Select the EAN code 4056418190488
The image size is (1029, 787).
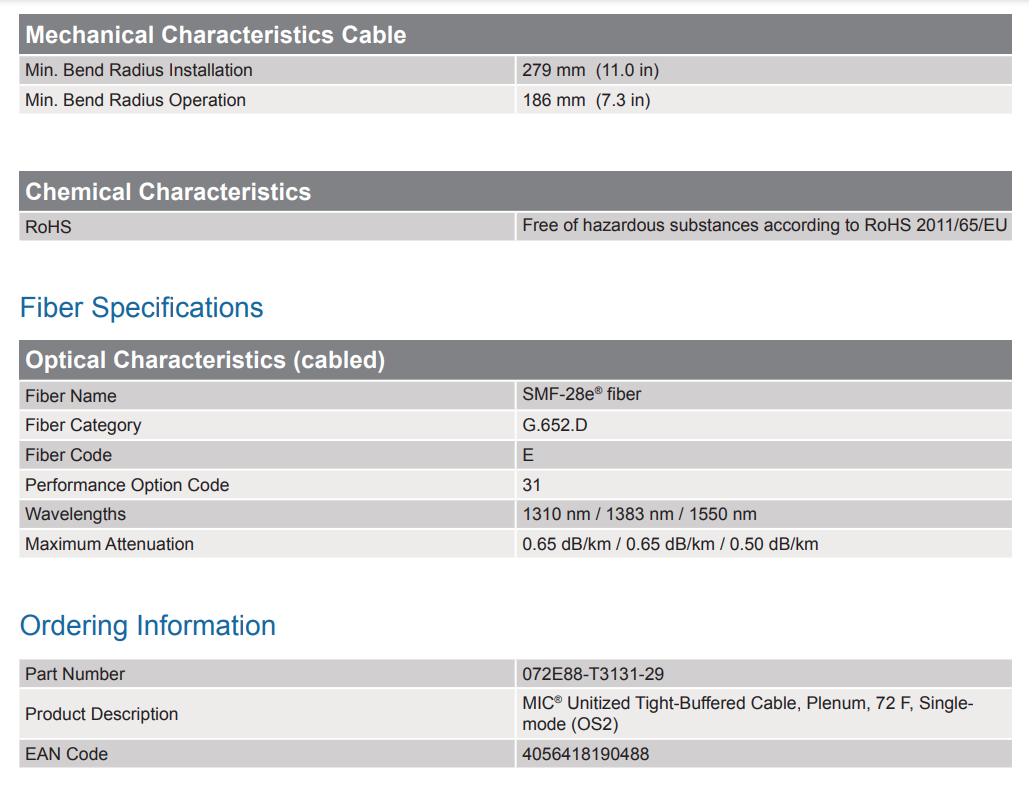pyautogui.click(x=585, y=754)
